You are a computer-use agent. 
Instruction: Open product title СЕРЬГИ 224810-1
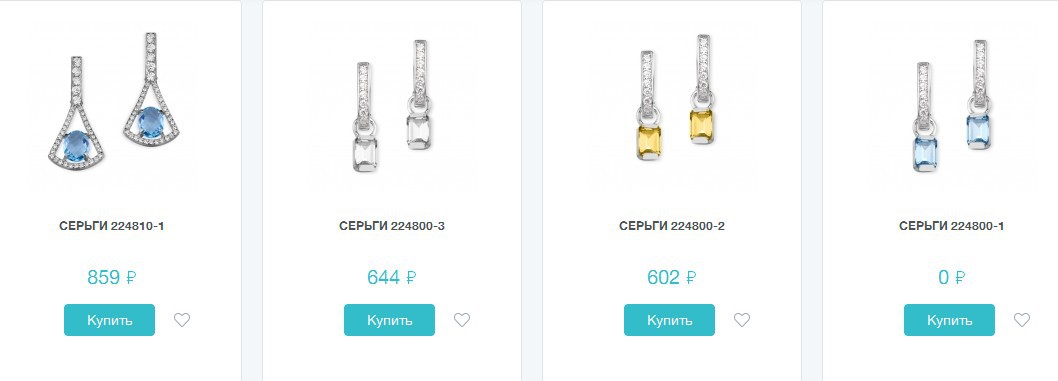(112, 227)
